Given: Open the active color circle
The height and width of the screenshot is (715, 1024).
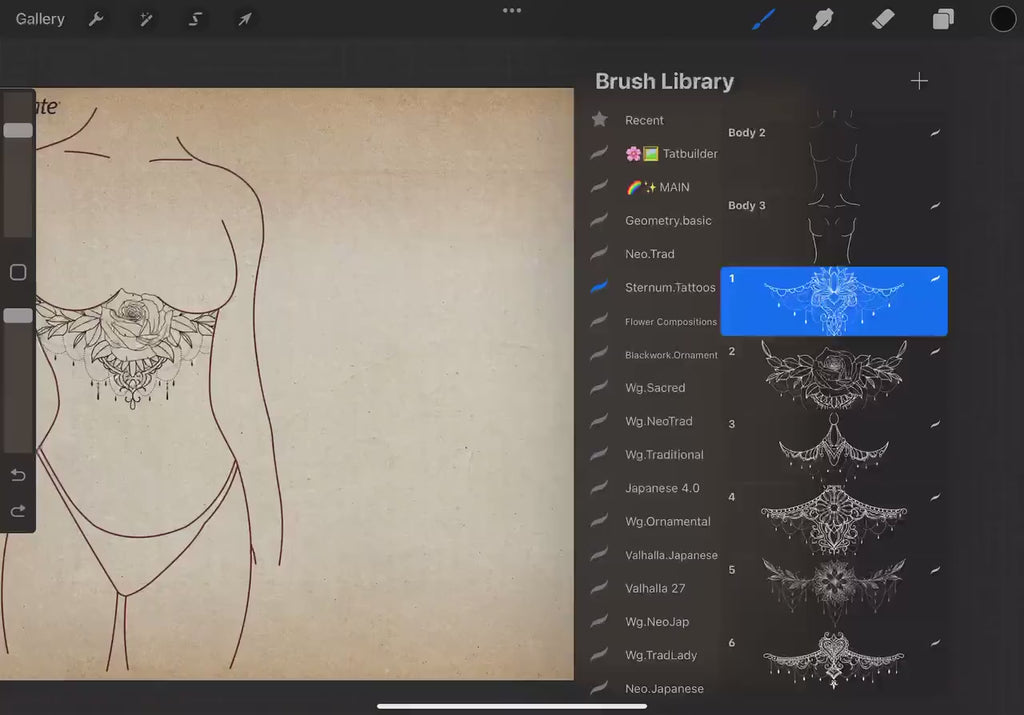Looking at the screenshot, I should 1002,19.
